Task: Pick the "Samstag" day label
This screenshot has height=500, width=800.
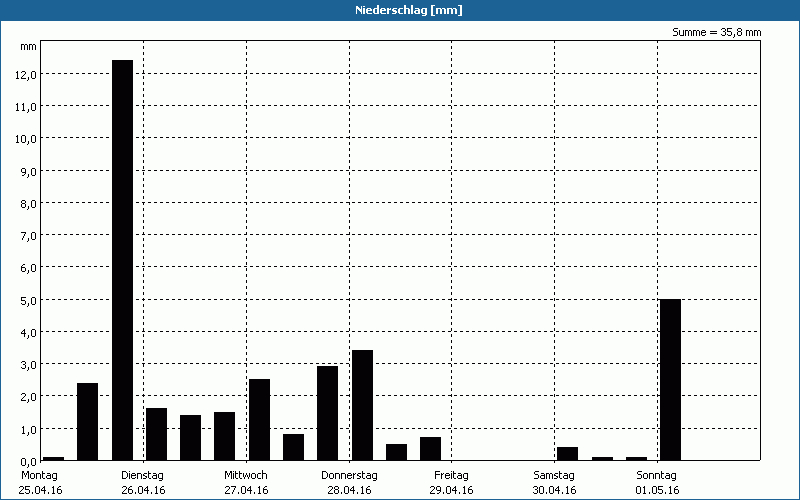Action: 554,476
